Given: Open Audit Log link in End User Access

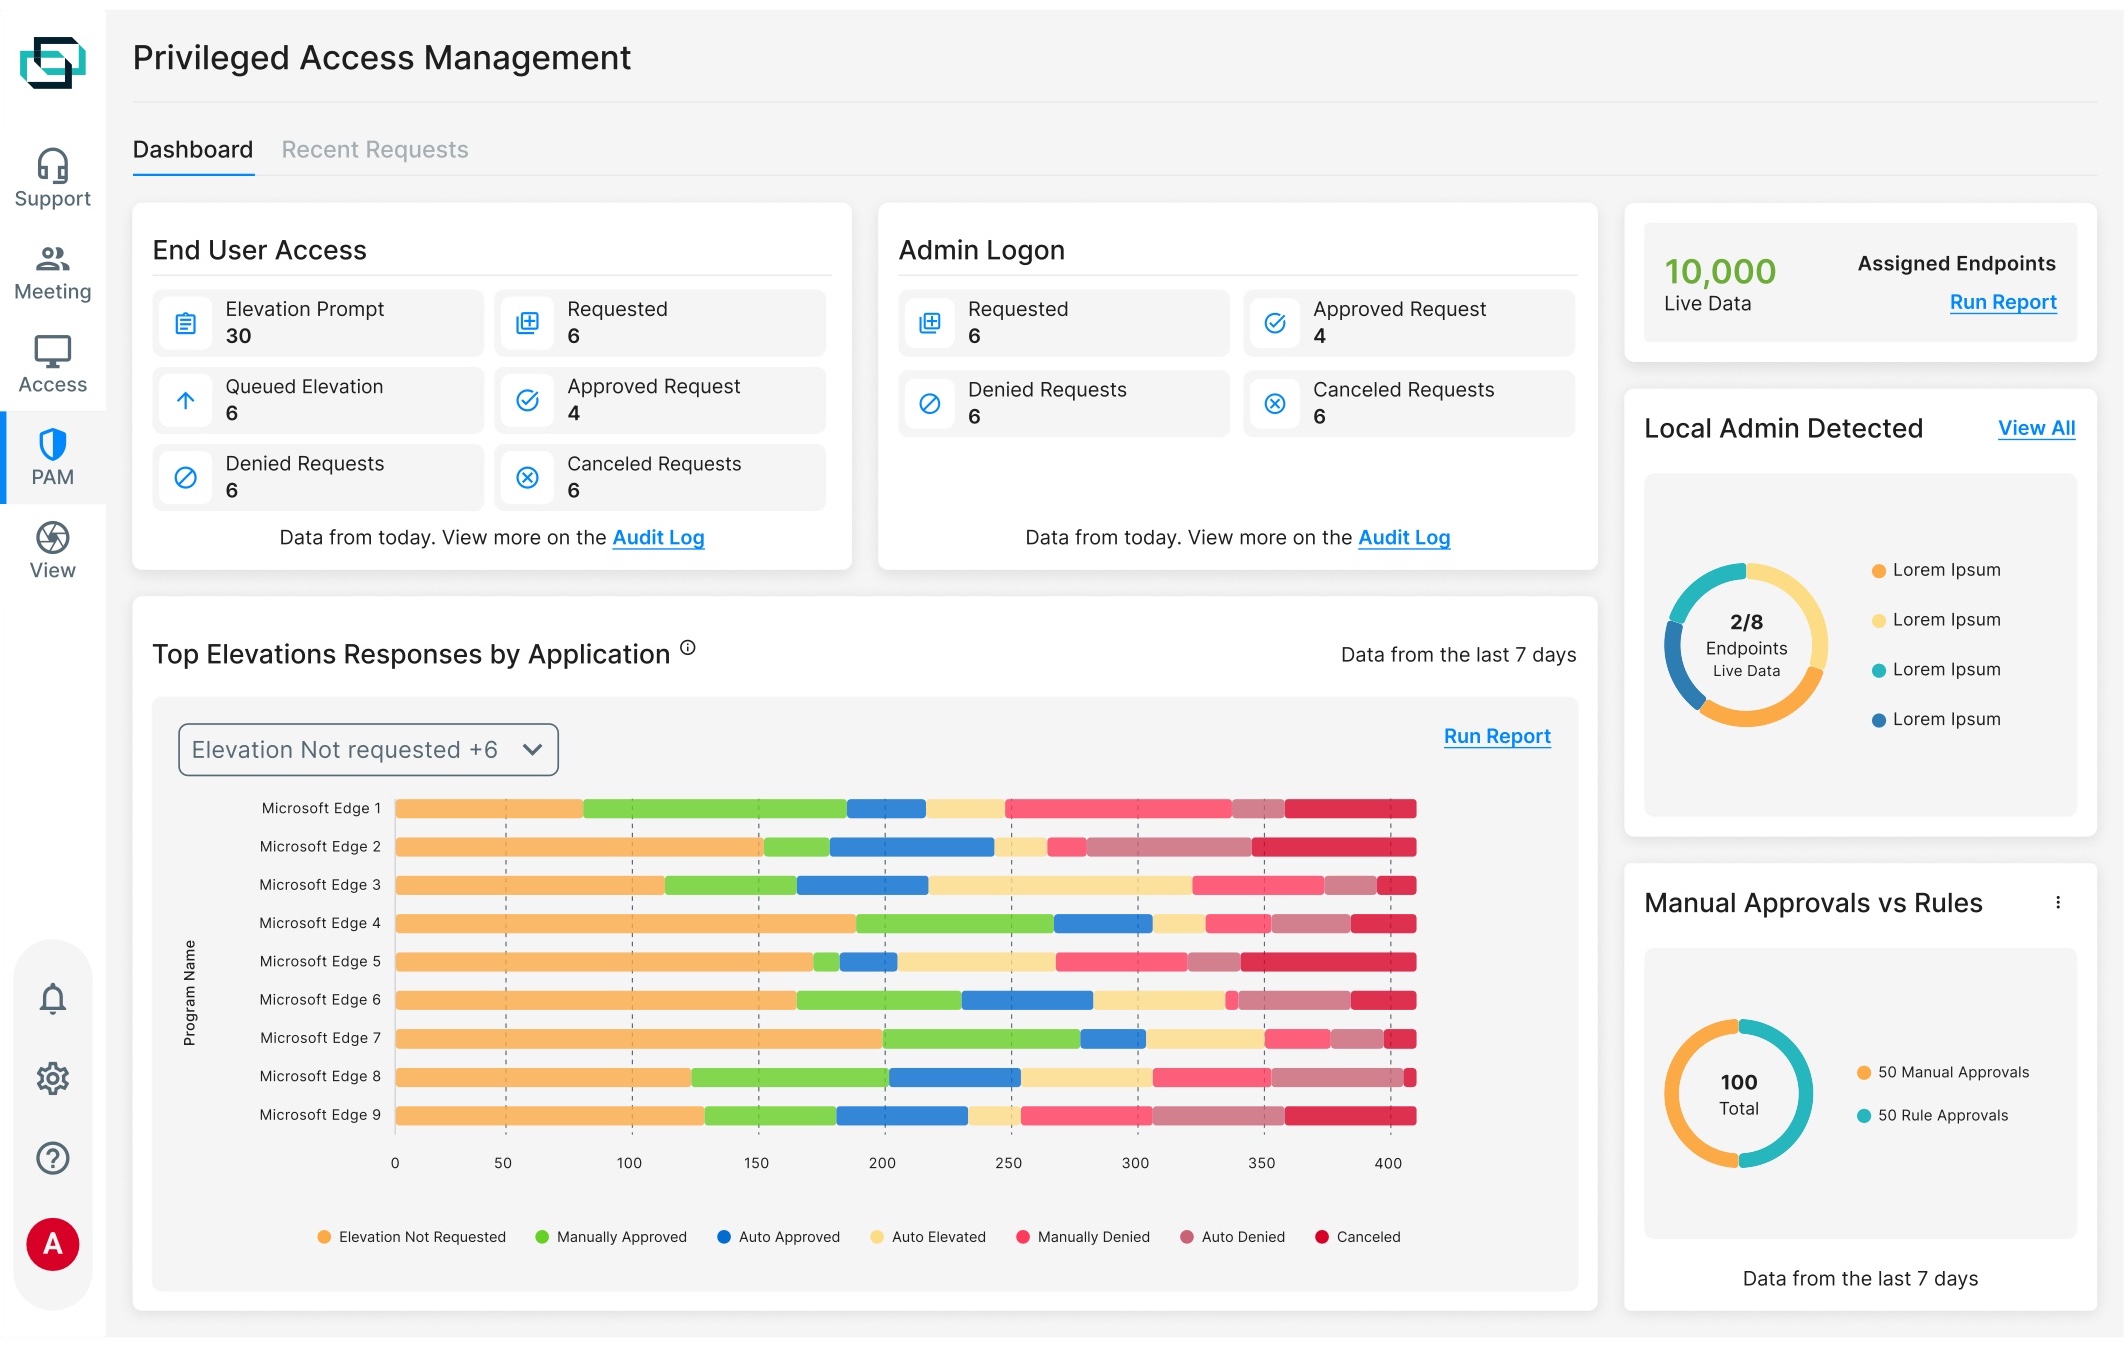Looking at the screenshot, I should [x=658, y=537].
